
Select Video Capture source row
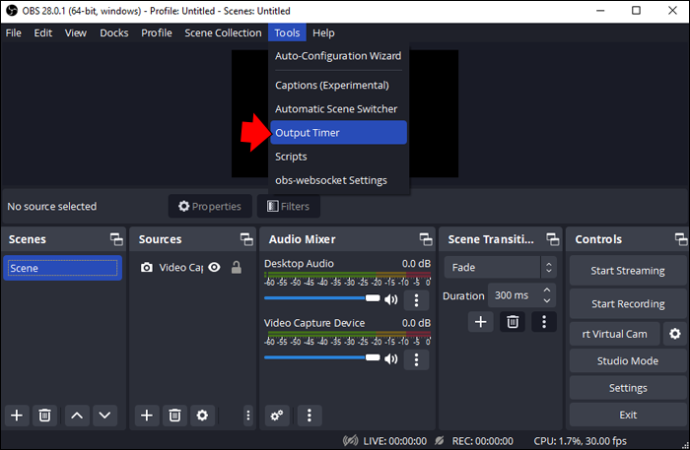coord(192,267)
